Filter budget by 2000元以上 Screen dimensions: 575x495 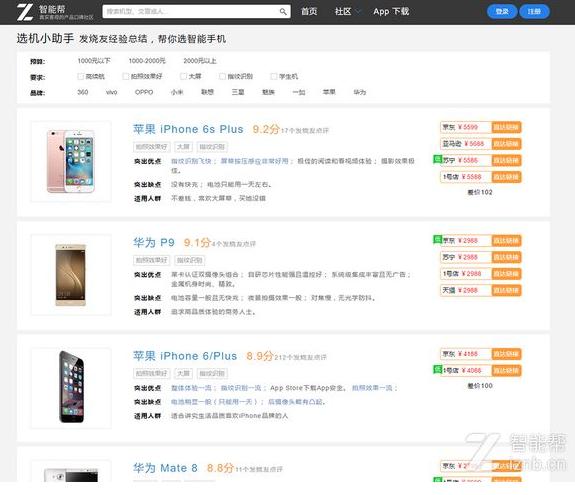(200, 61)
